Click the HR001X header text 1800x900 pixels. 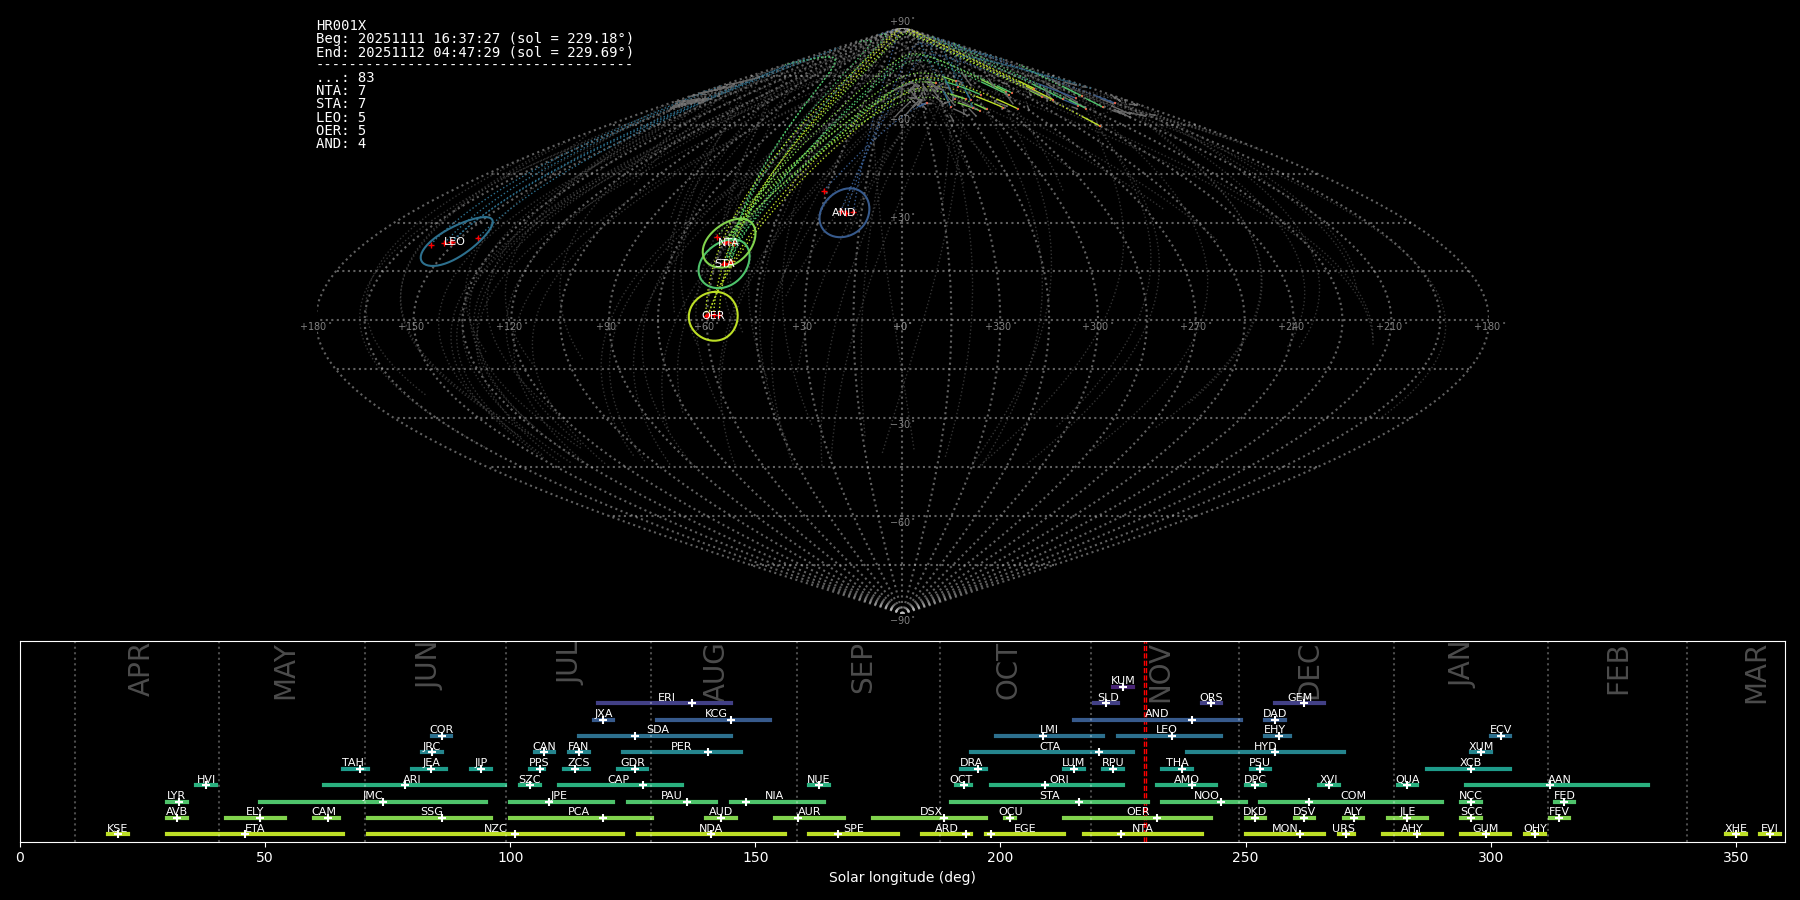pos(341,26)
